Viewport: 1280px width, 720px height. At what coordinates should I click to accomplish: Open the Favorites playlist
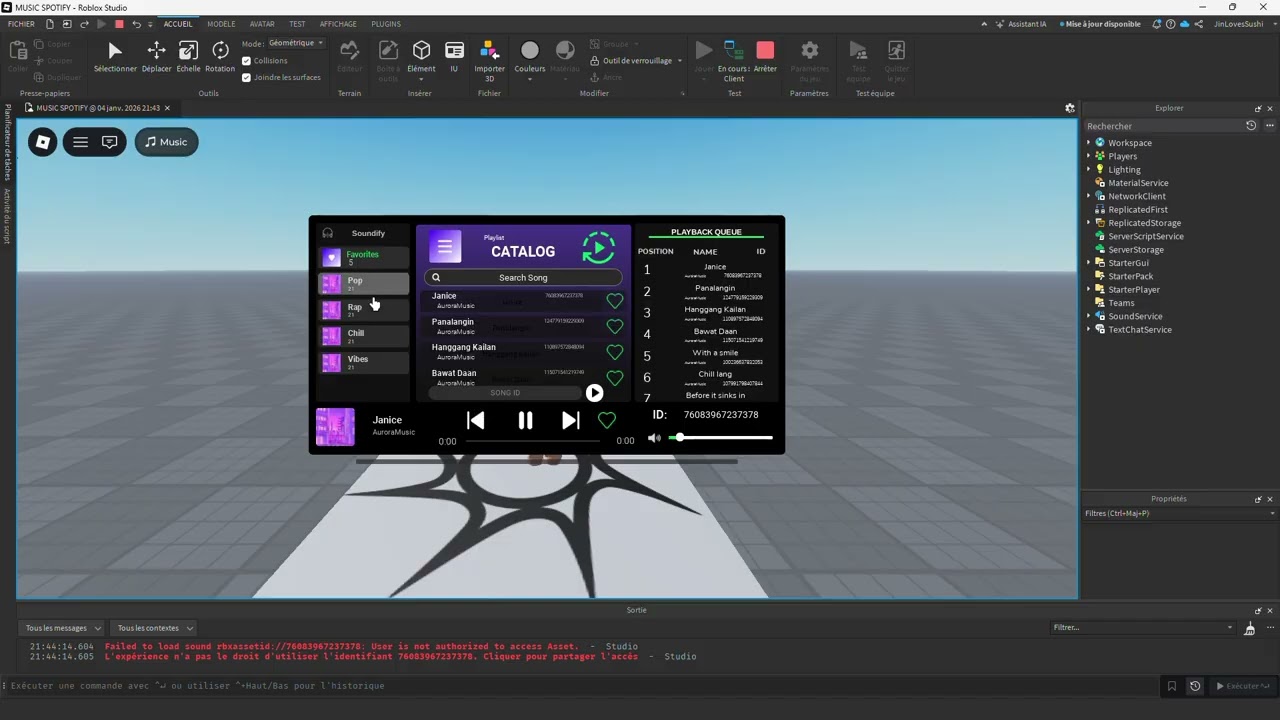363,258
